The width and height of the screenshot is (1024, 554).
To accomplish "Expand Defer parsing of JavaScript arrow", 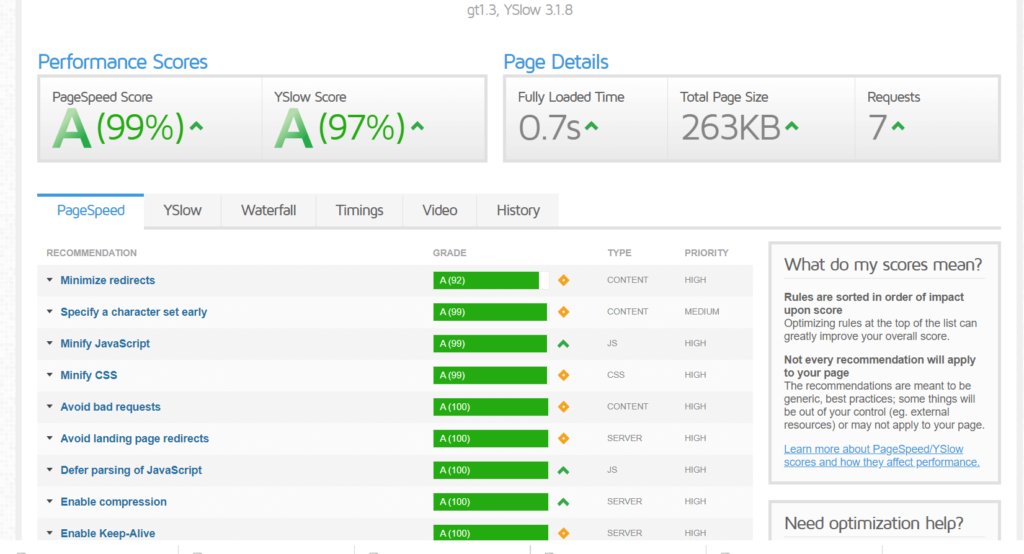I will point(50,470).
